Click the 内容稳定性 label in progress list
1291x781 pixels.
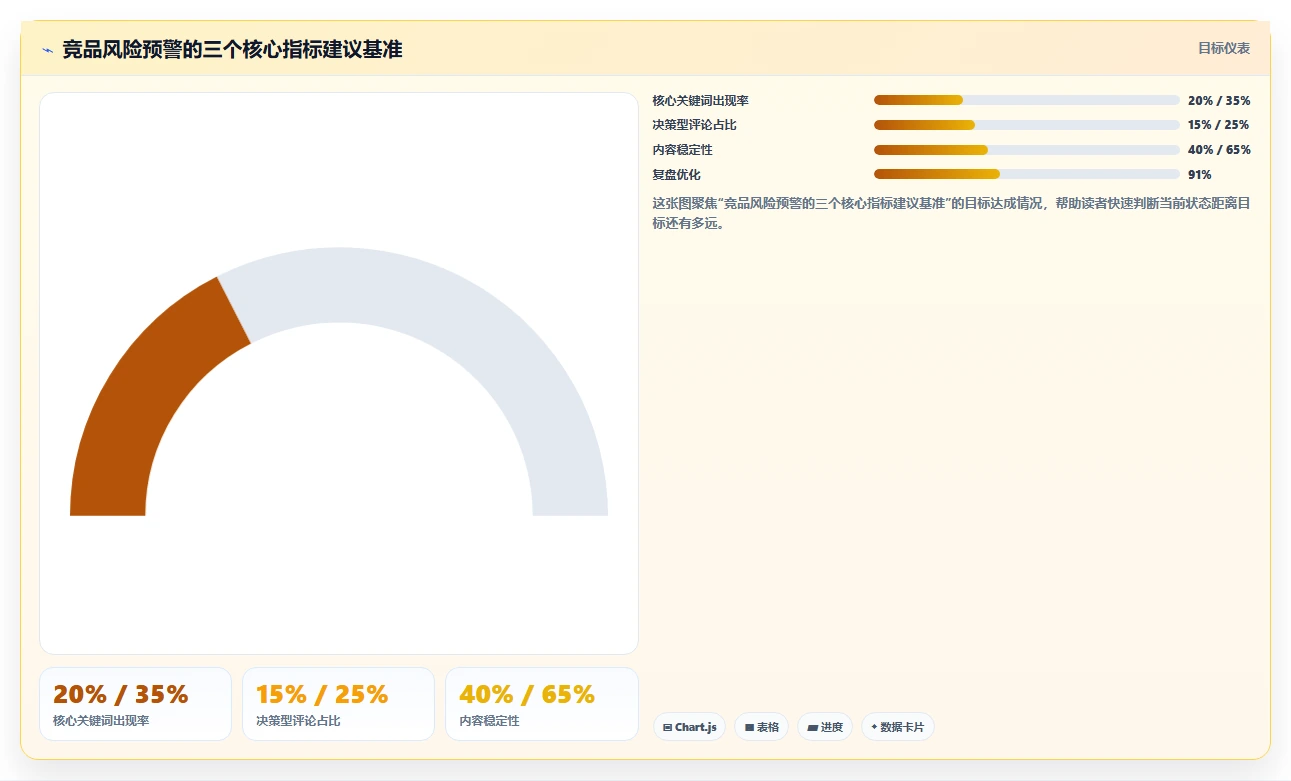click(x=683, y=150)
